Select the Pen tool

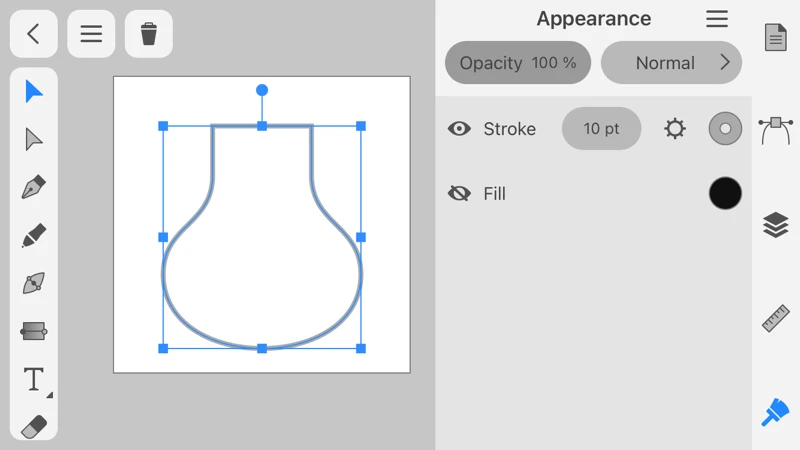tap(34, 187)
